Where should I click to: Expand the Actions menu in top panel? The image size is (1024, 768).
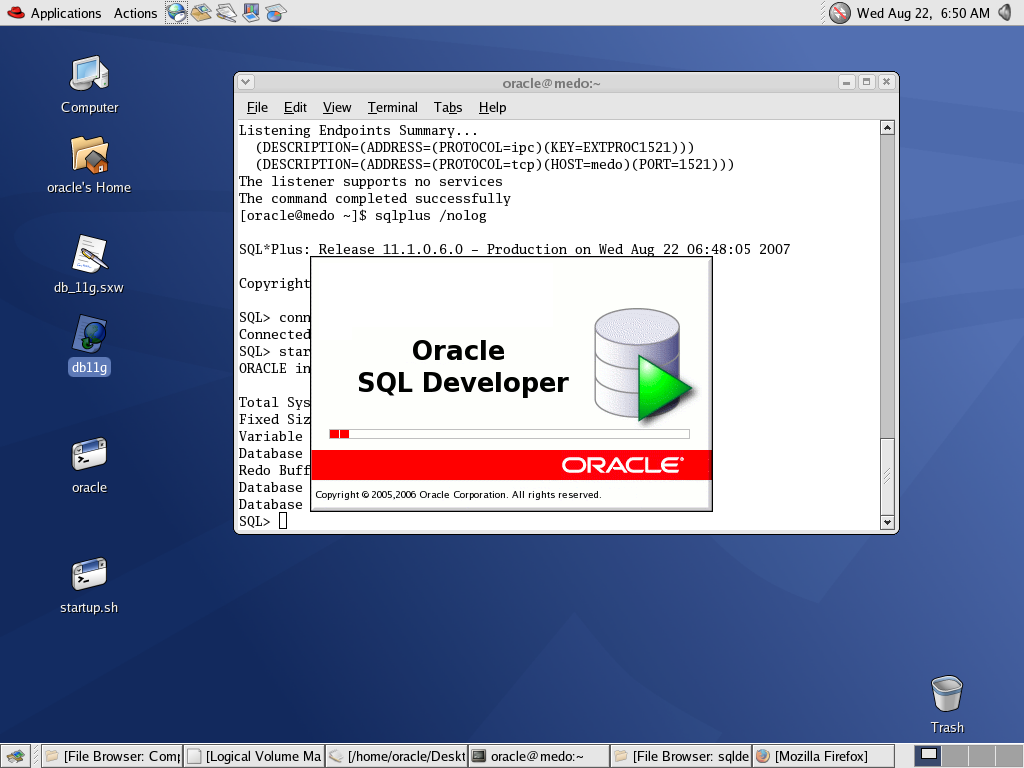(x=135, y=13)
